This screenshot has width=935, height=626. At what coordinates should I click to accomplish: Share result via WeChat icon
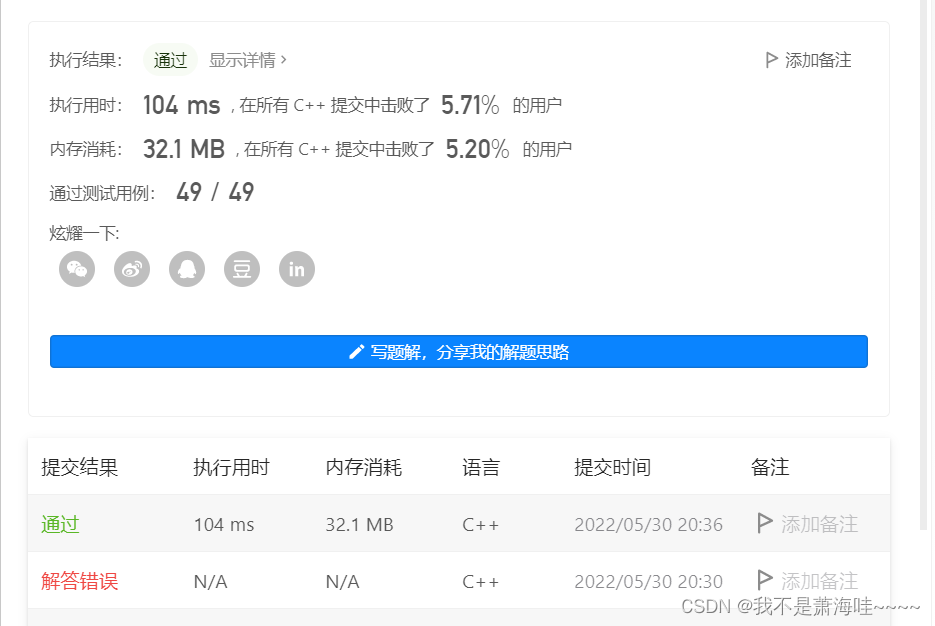click(x=77, y=269)
